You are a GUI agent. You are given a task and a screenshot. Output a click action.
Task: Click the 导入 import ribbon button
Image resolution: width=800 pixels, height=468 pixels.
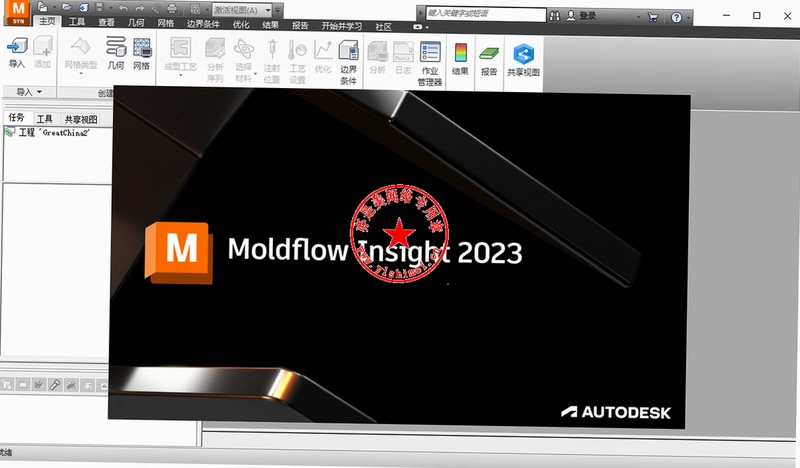point(16,53)
